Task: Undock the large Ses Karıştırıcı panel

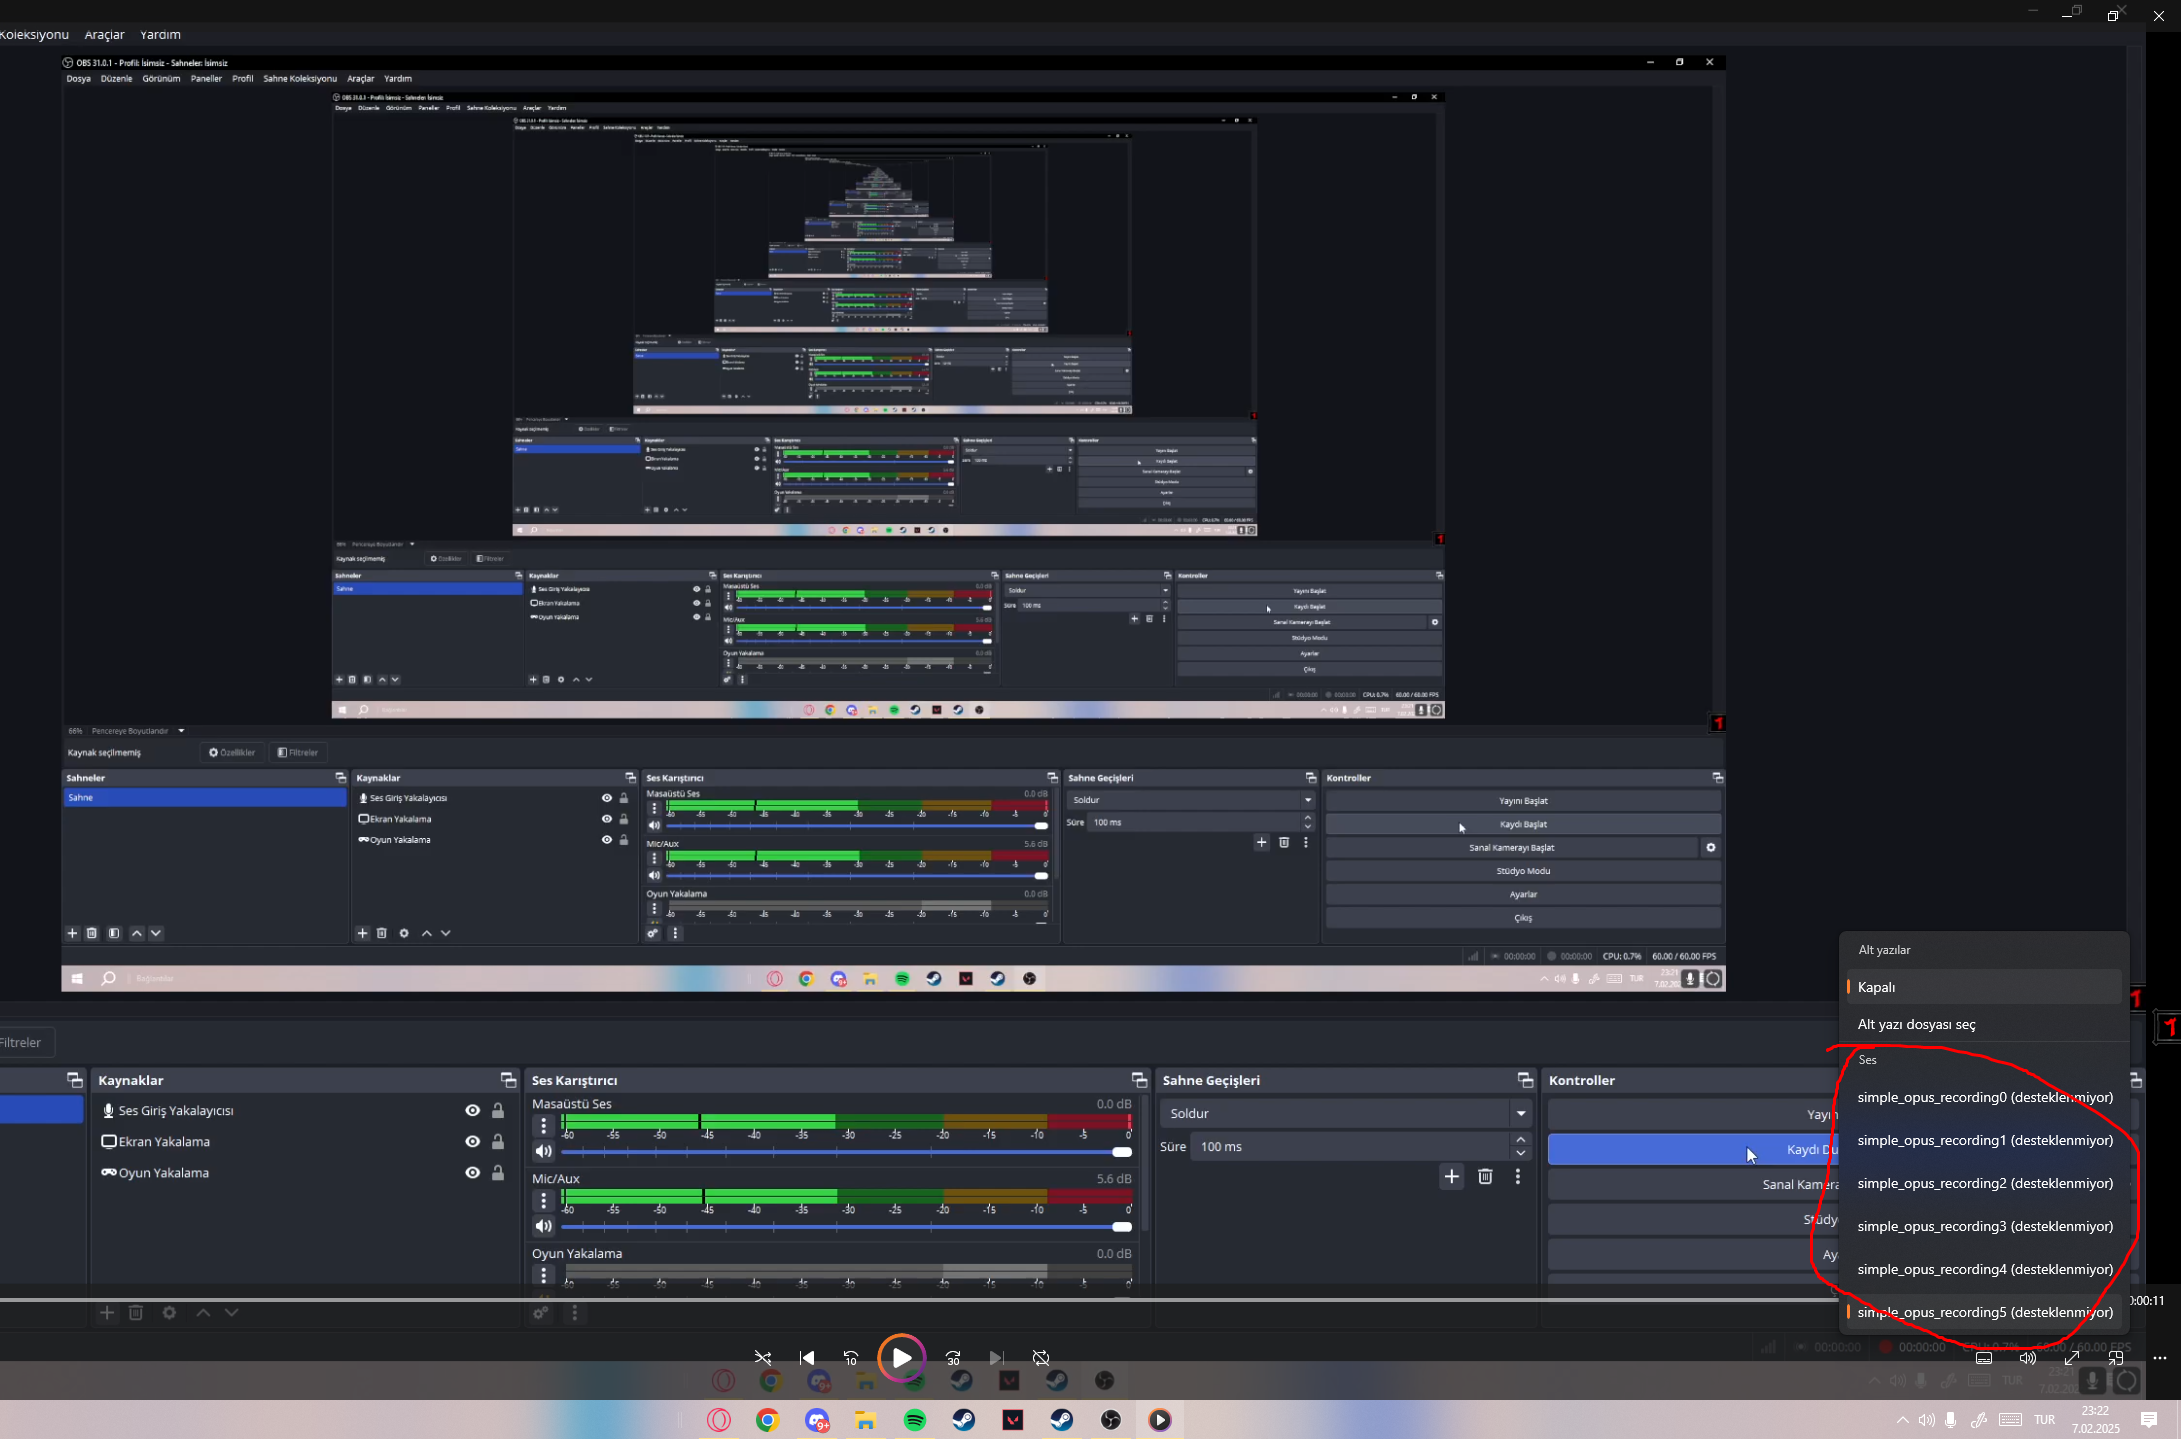Action: tap(1139, 1080)
